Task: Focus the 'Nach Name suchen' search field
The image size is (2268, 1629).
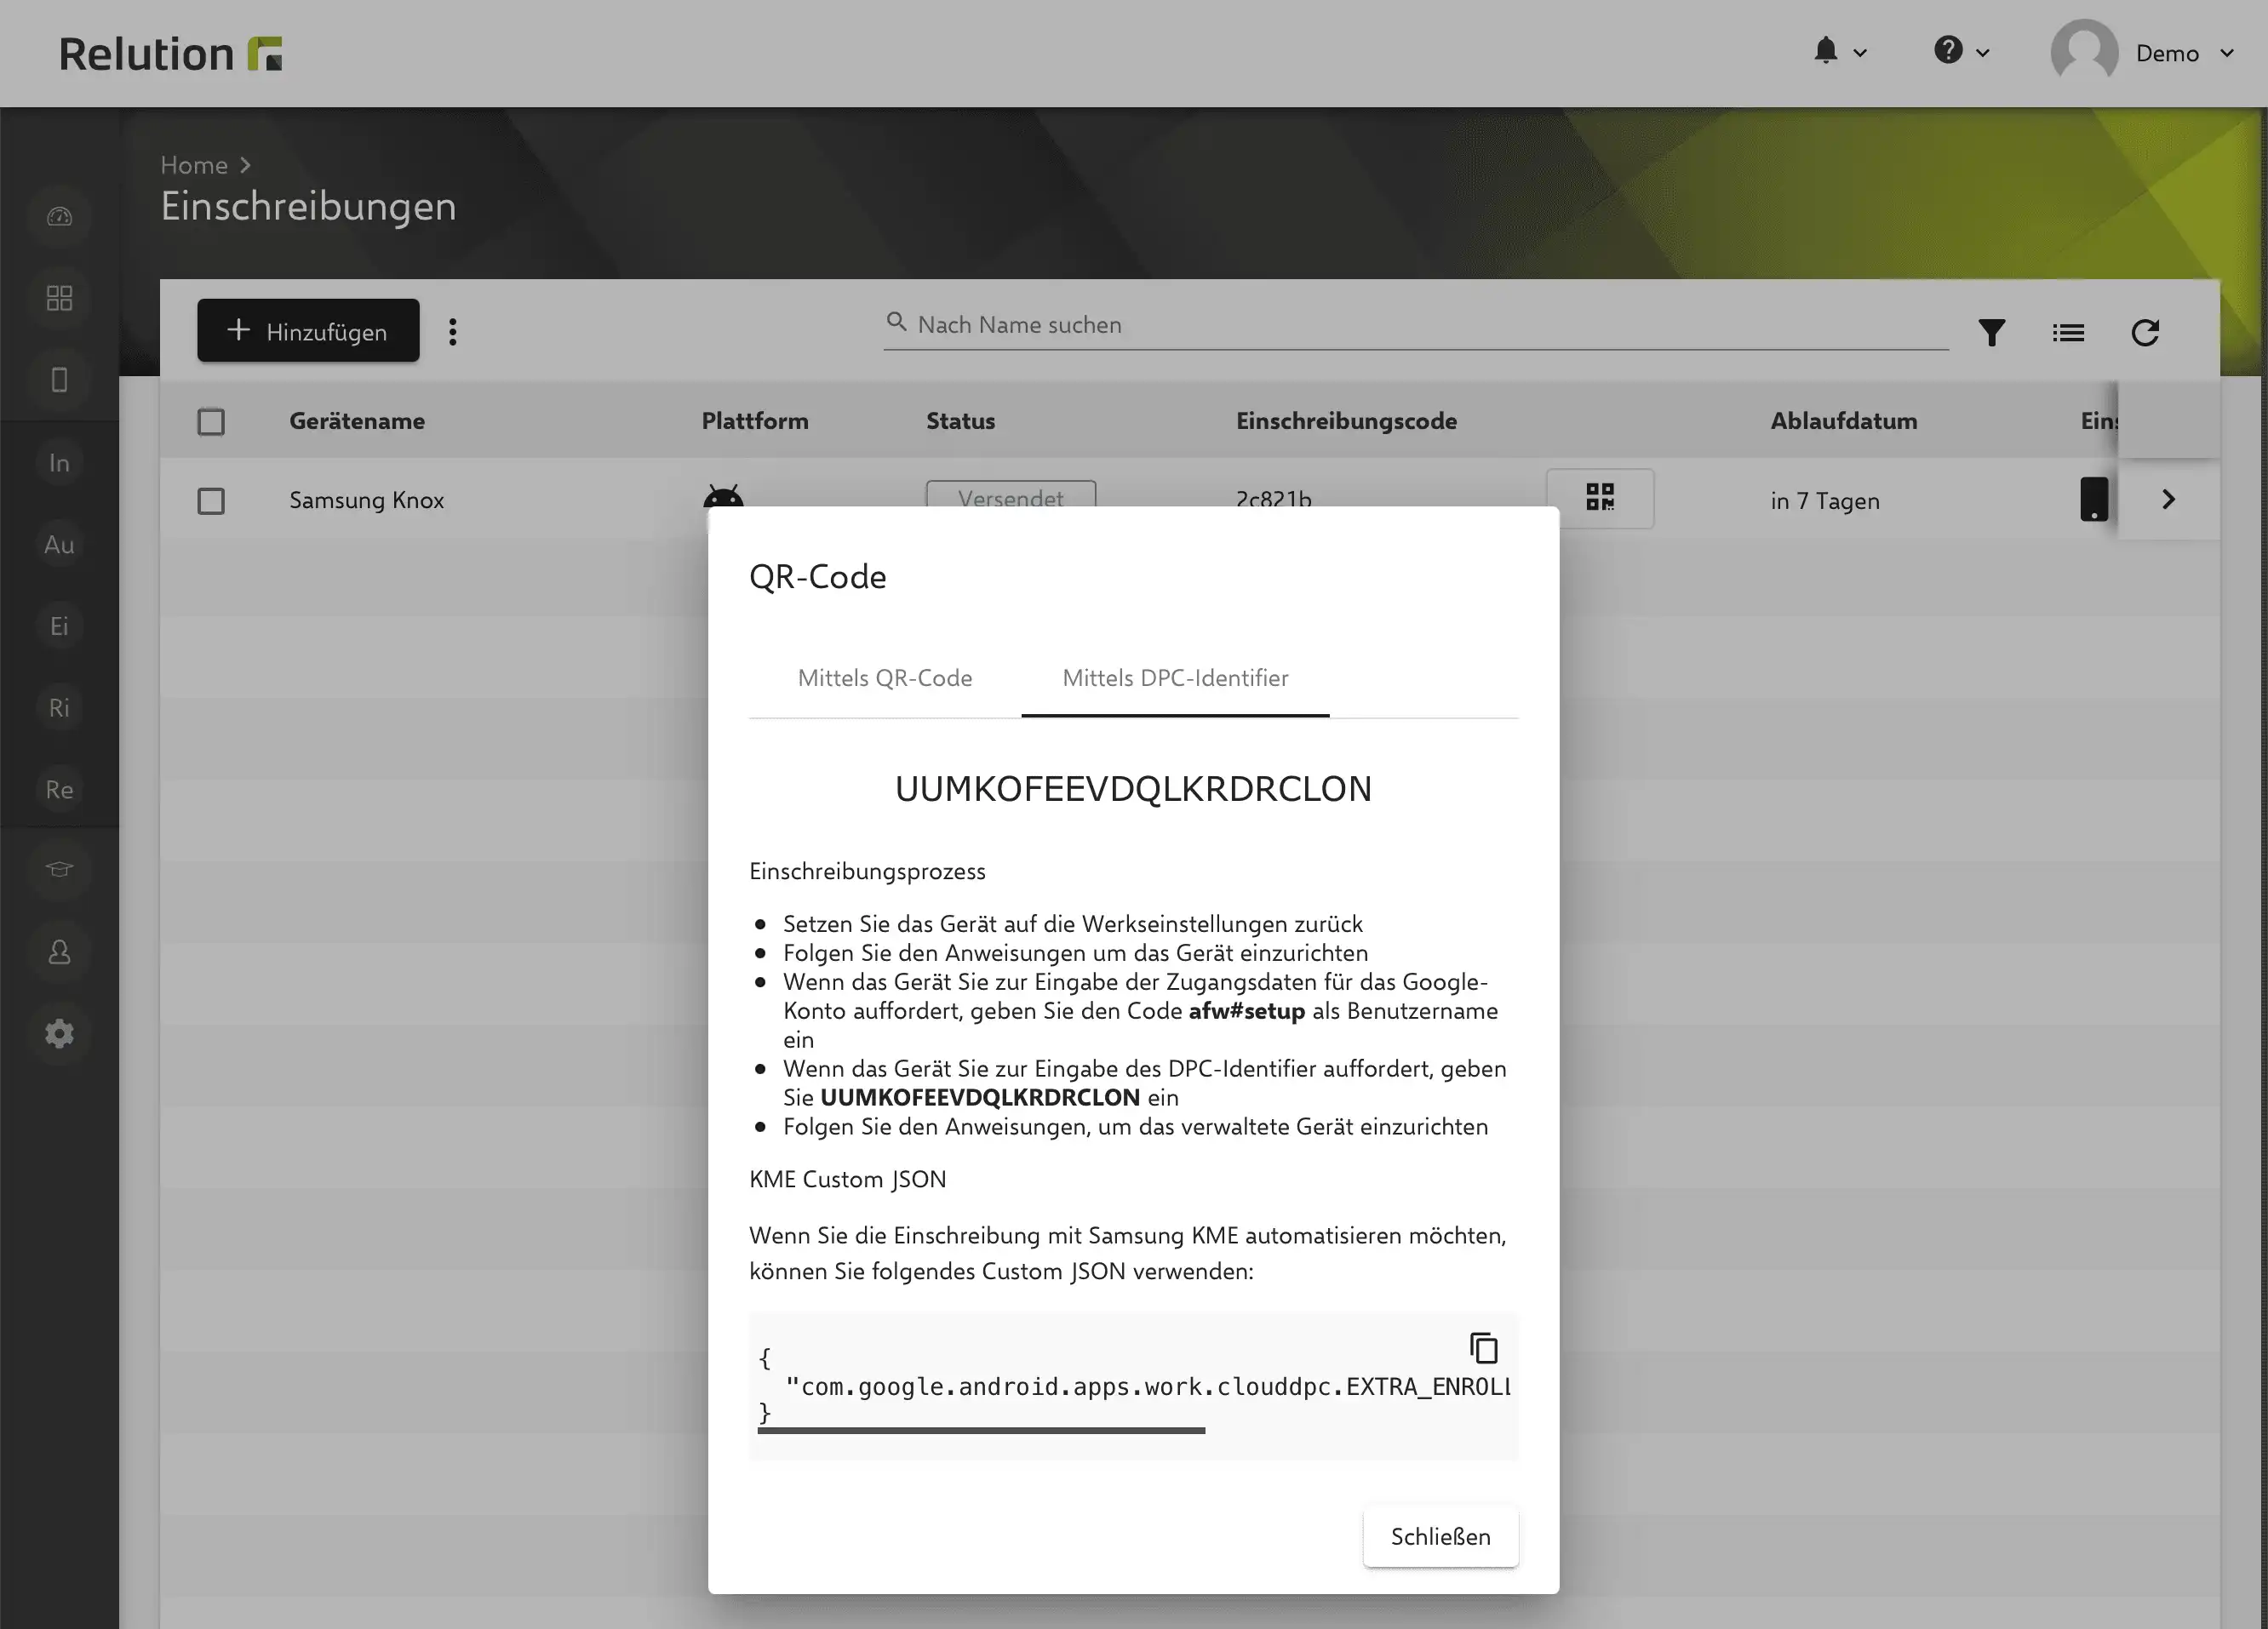Action: pos(1416,325)
